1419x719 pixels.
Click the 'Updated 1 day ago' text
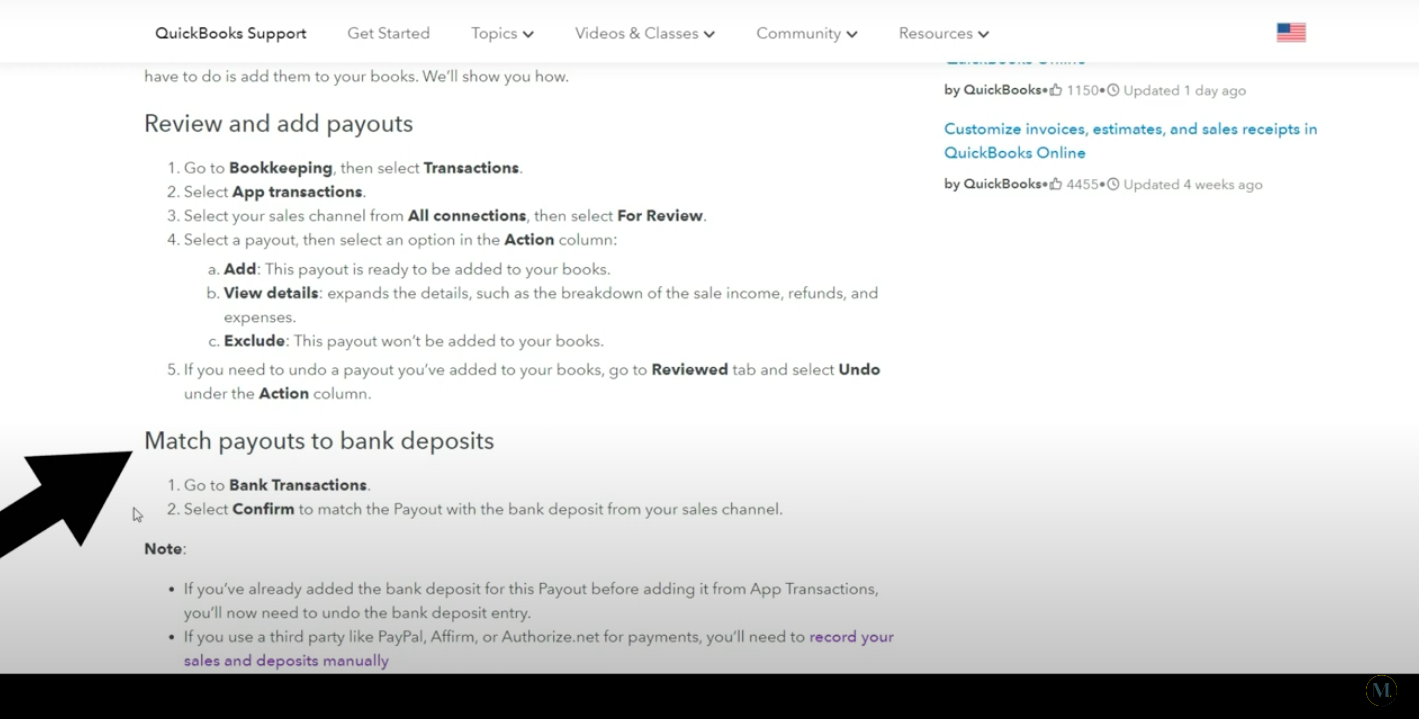click(1185, 90)
